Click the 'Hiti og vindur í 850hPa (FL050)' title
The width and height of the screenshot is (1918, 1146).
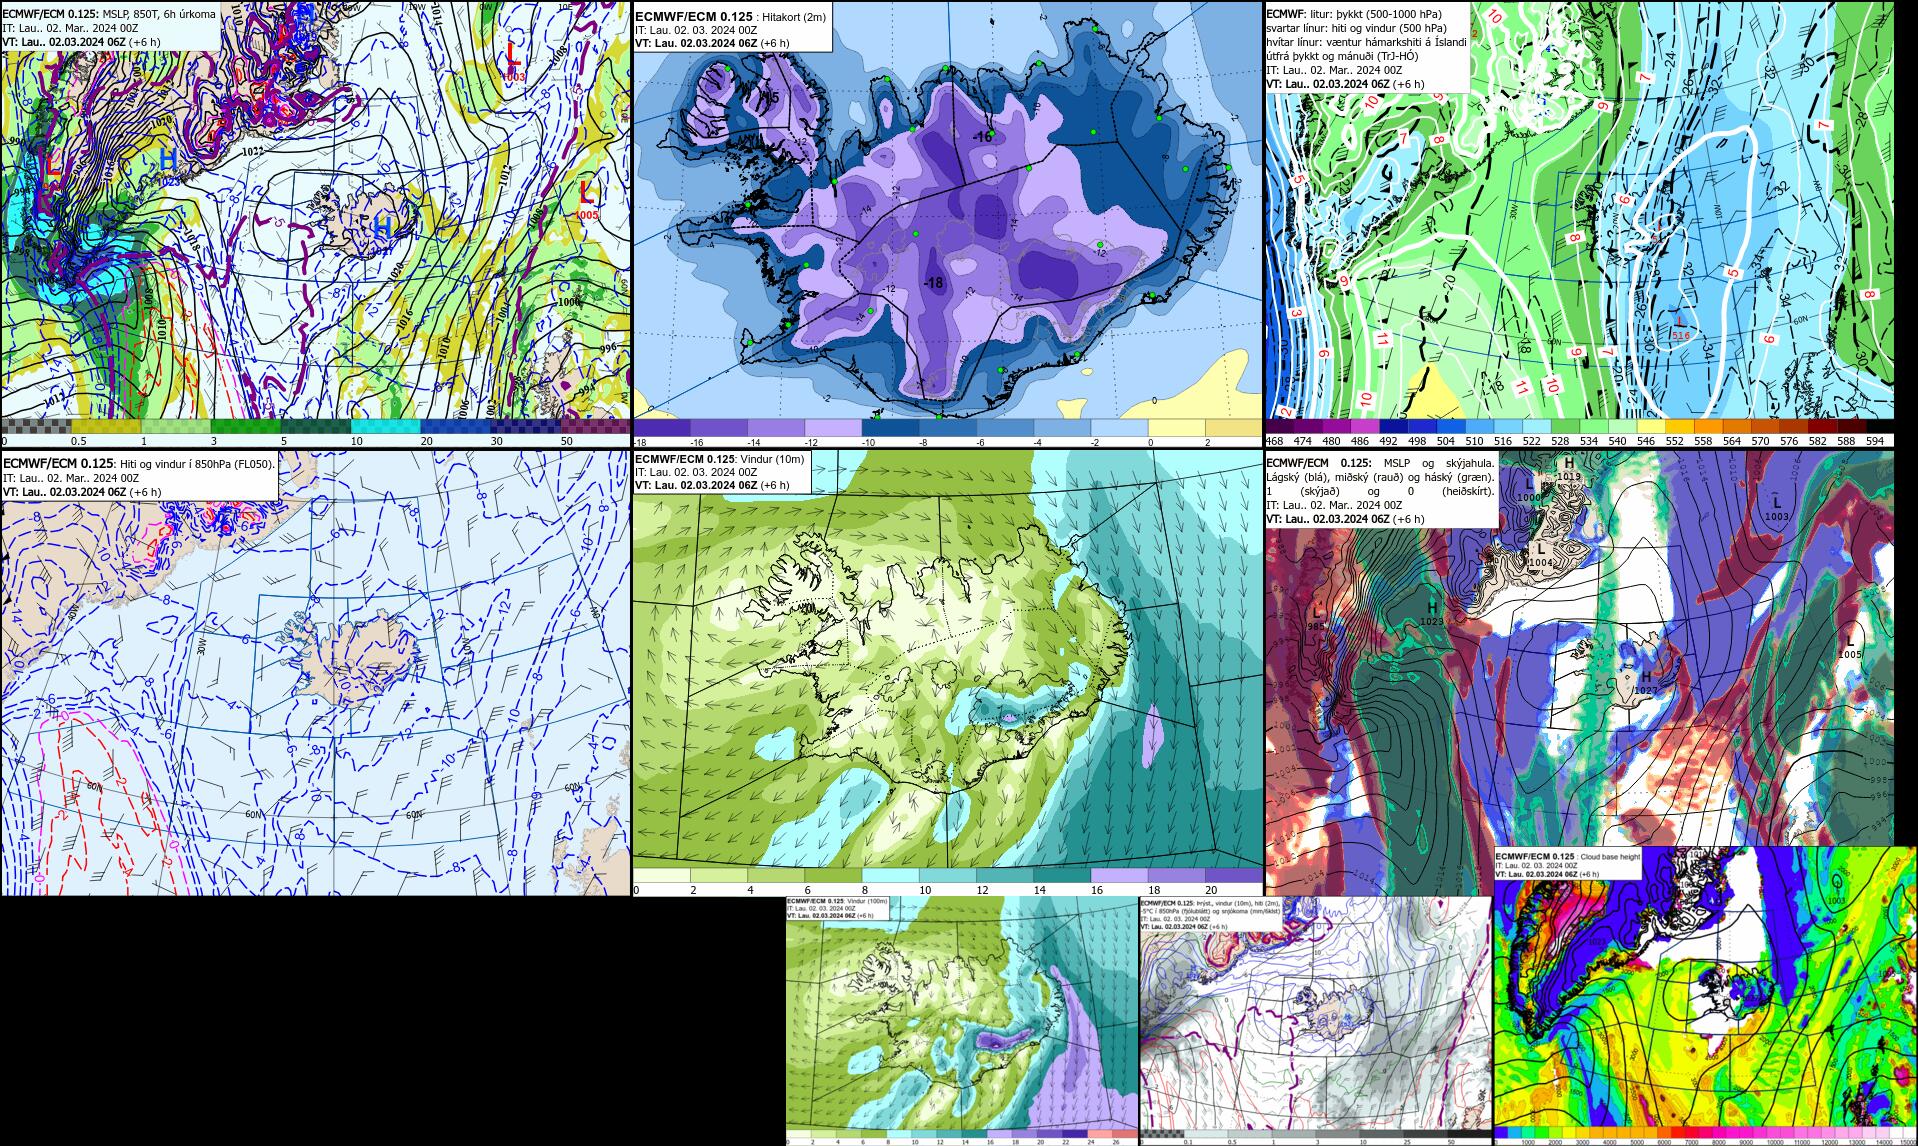tap(197, 464)
